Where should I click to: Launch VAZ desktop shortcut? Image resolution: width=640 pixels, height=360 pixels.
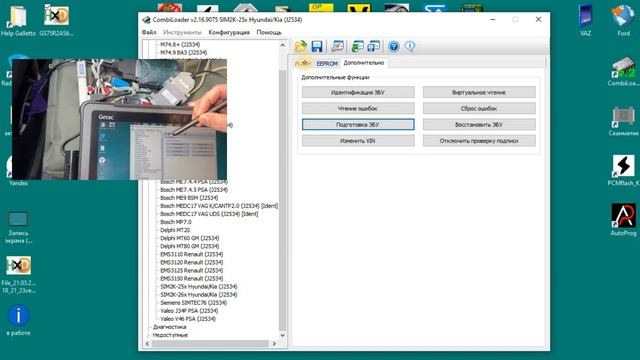[x=585, y=20]
